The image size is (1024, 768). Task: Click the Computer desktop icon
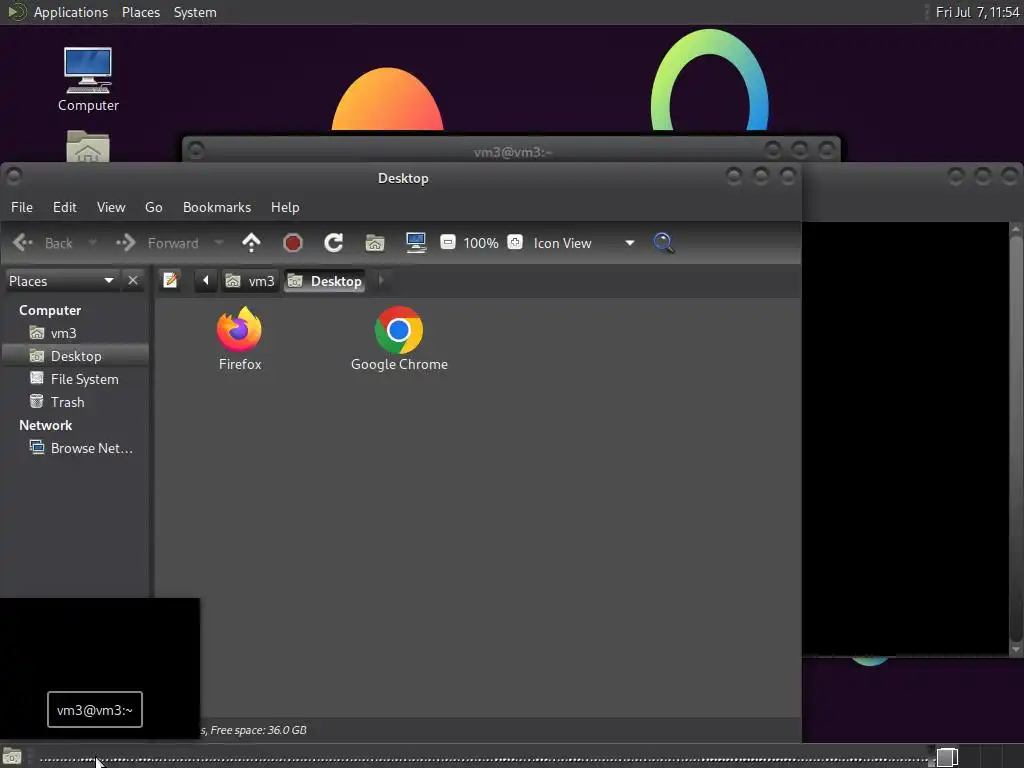point(88,80)
